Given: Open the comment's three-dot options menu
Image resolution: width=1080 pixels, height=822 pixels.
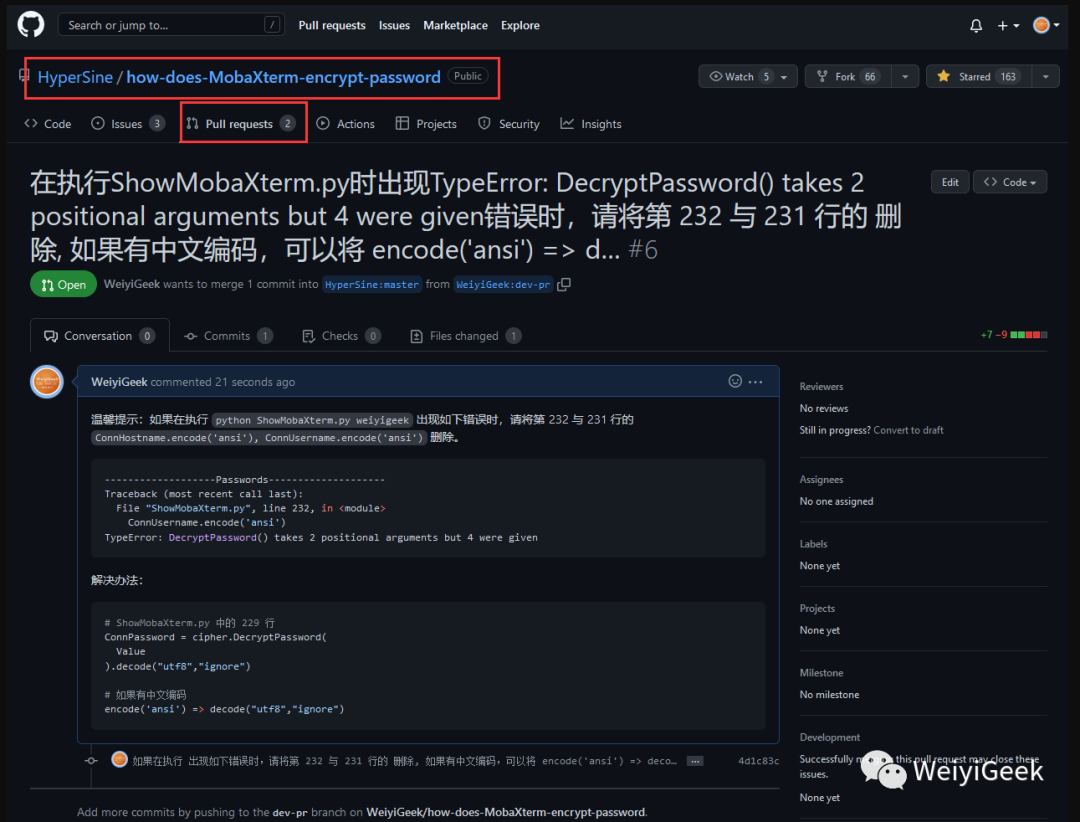Looking at the screenshot, I should click(x=756, y=382).
